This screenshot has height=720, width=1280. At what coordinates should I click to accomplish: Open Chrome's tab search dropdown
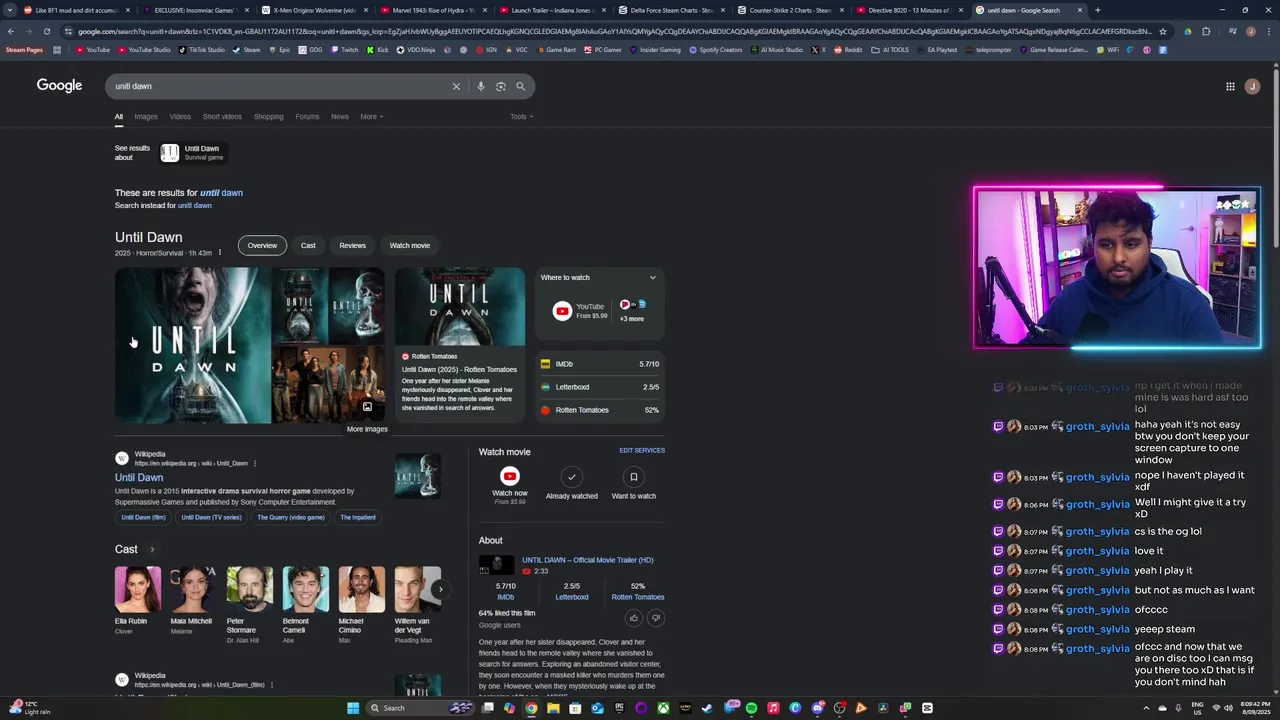[x=10, y=10]
